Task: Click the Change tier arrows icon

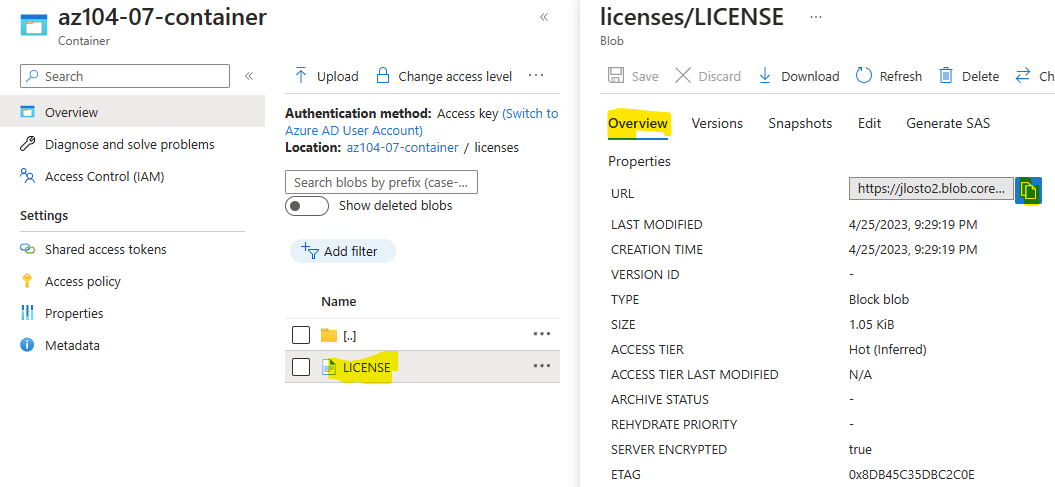Action: 1023,75
